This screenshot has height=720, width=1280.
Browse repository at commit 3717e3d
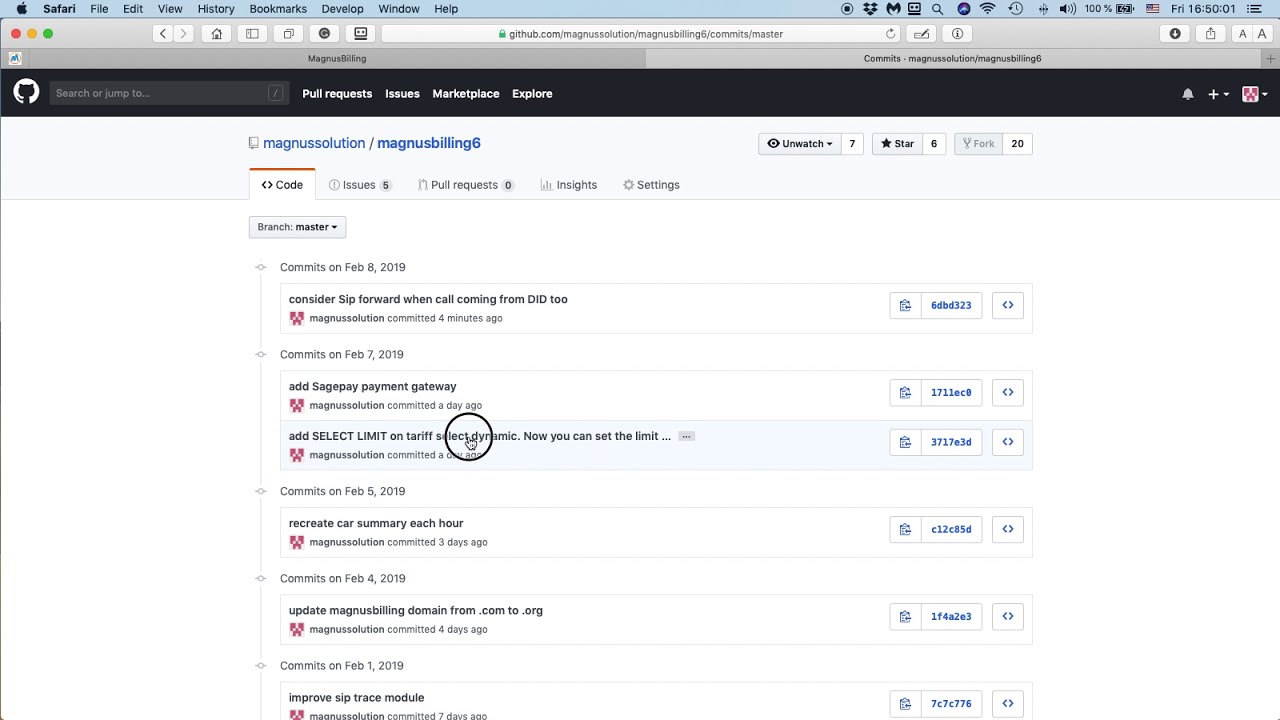pyautogui.click(x=1008, y=442)
